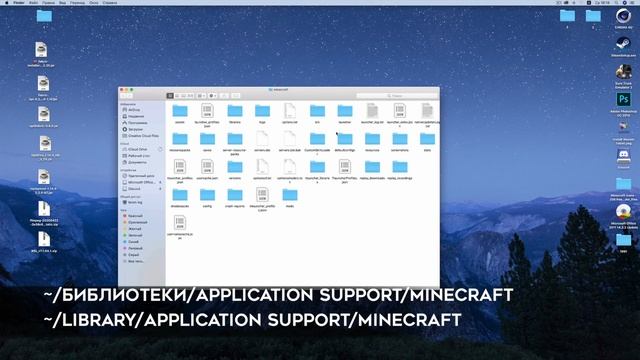
Task: Switch Finder to list view
Action: click(x=177, y=96)
